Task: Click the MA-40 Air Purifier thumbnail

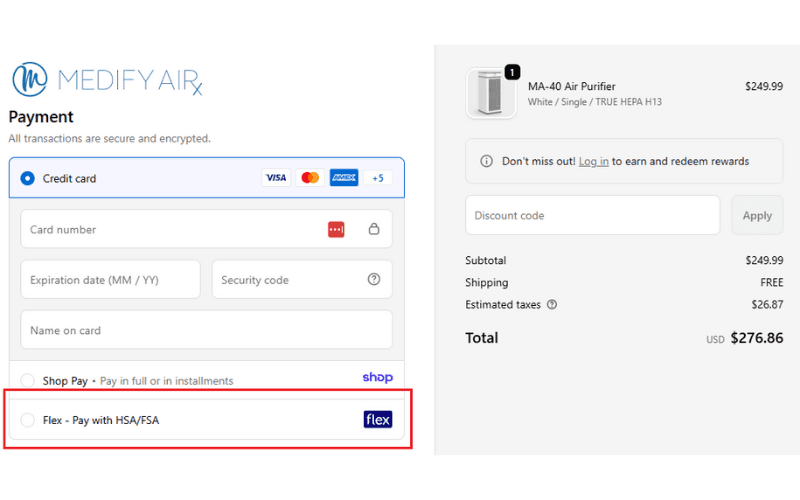Action: pos(491,94)
